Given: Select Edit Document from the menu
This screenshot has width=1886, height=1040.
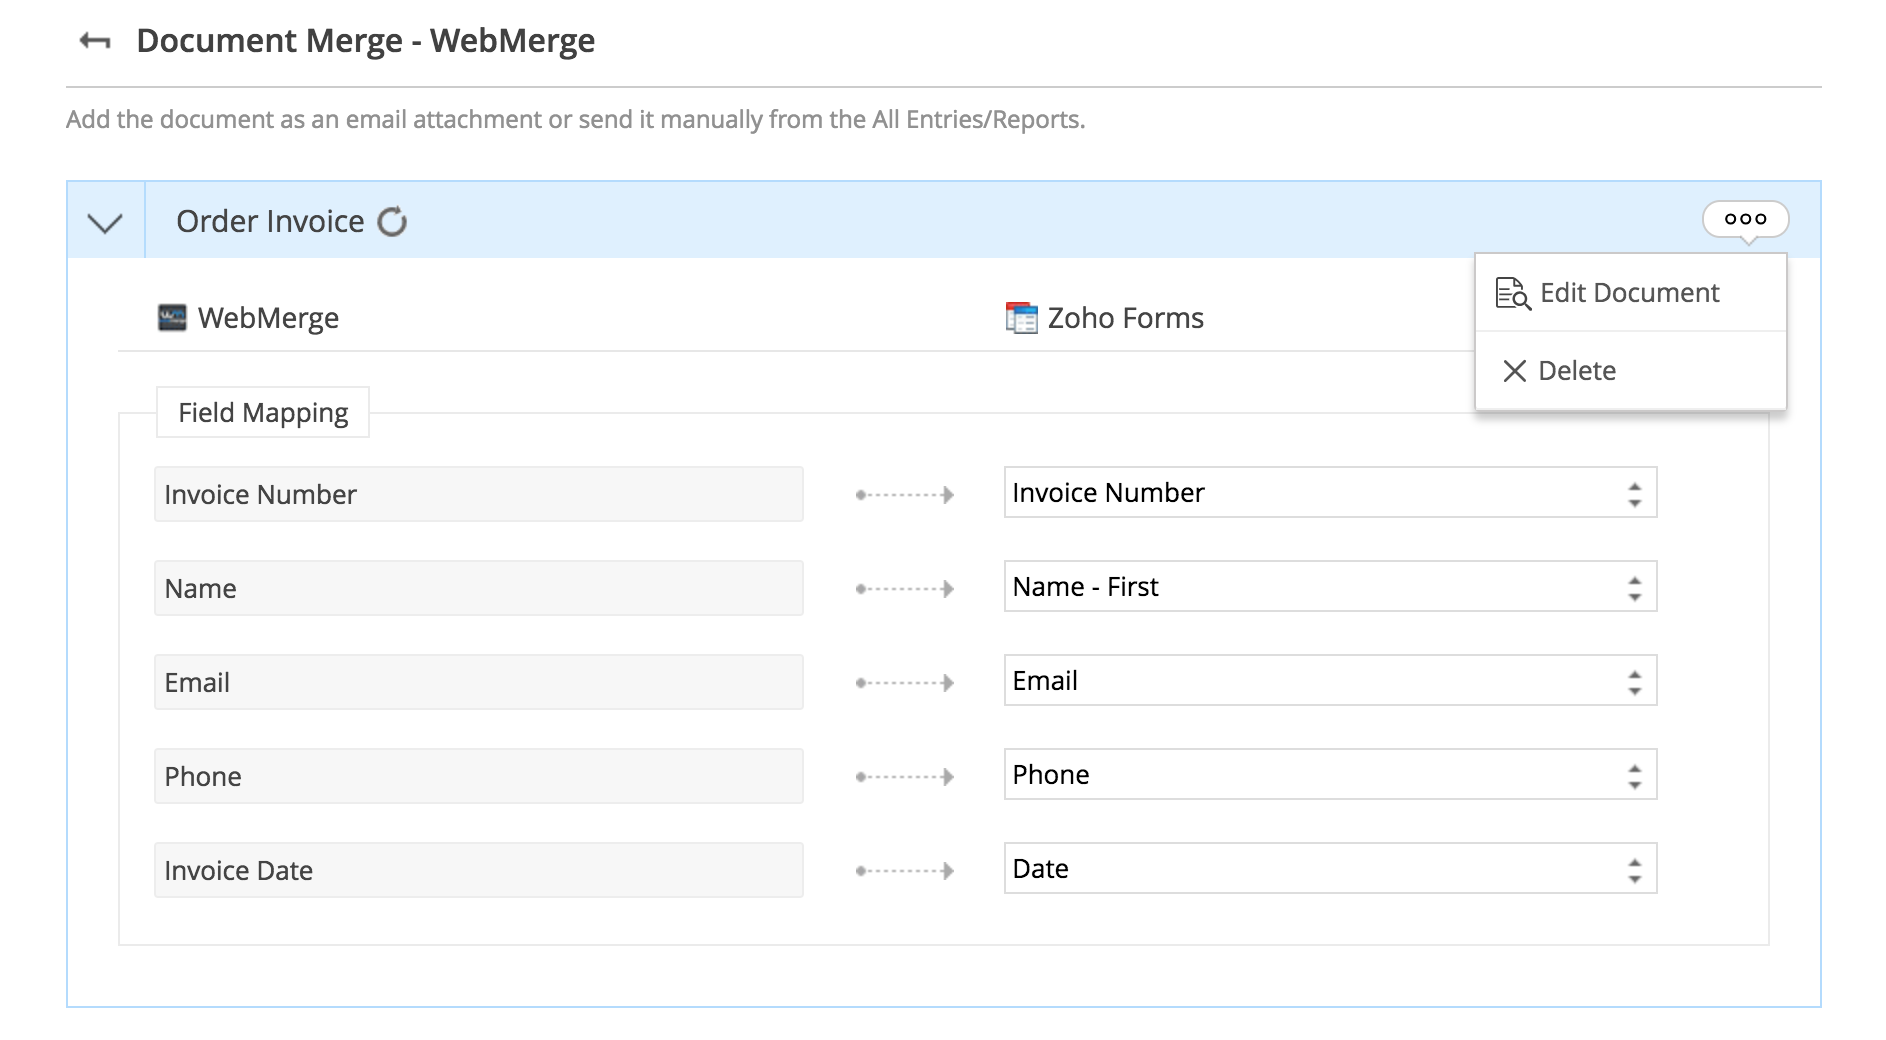Looking at the screenshot, I should tap(1629, 293).
